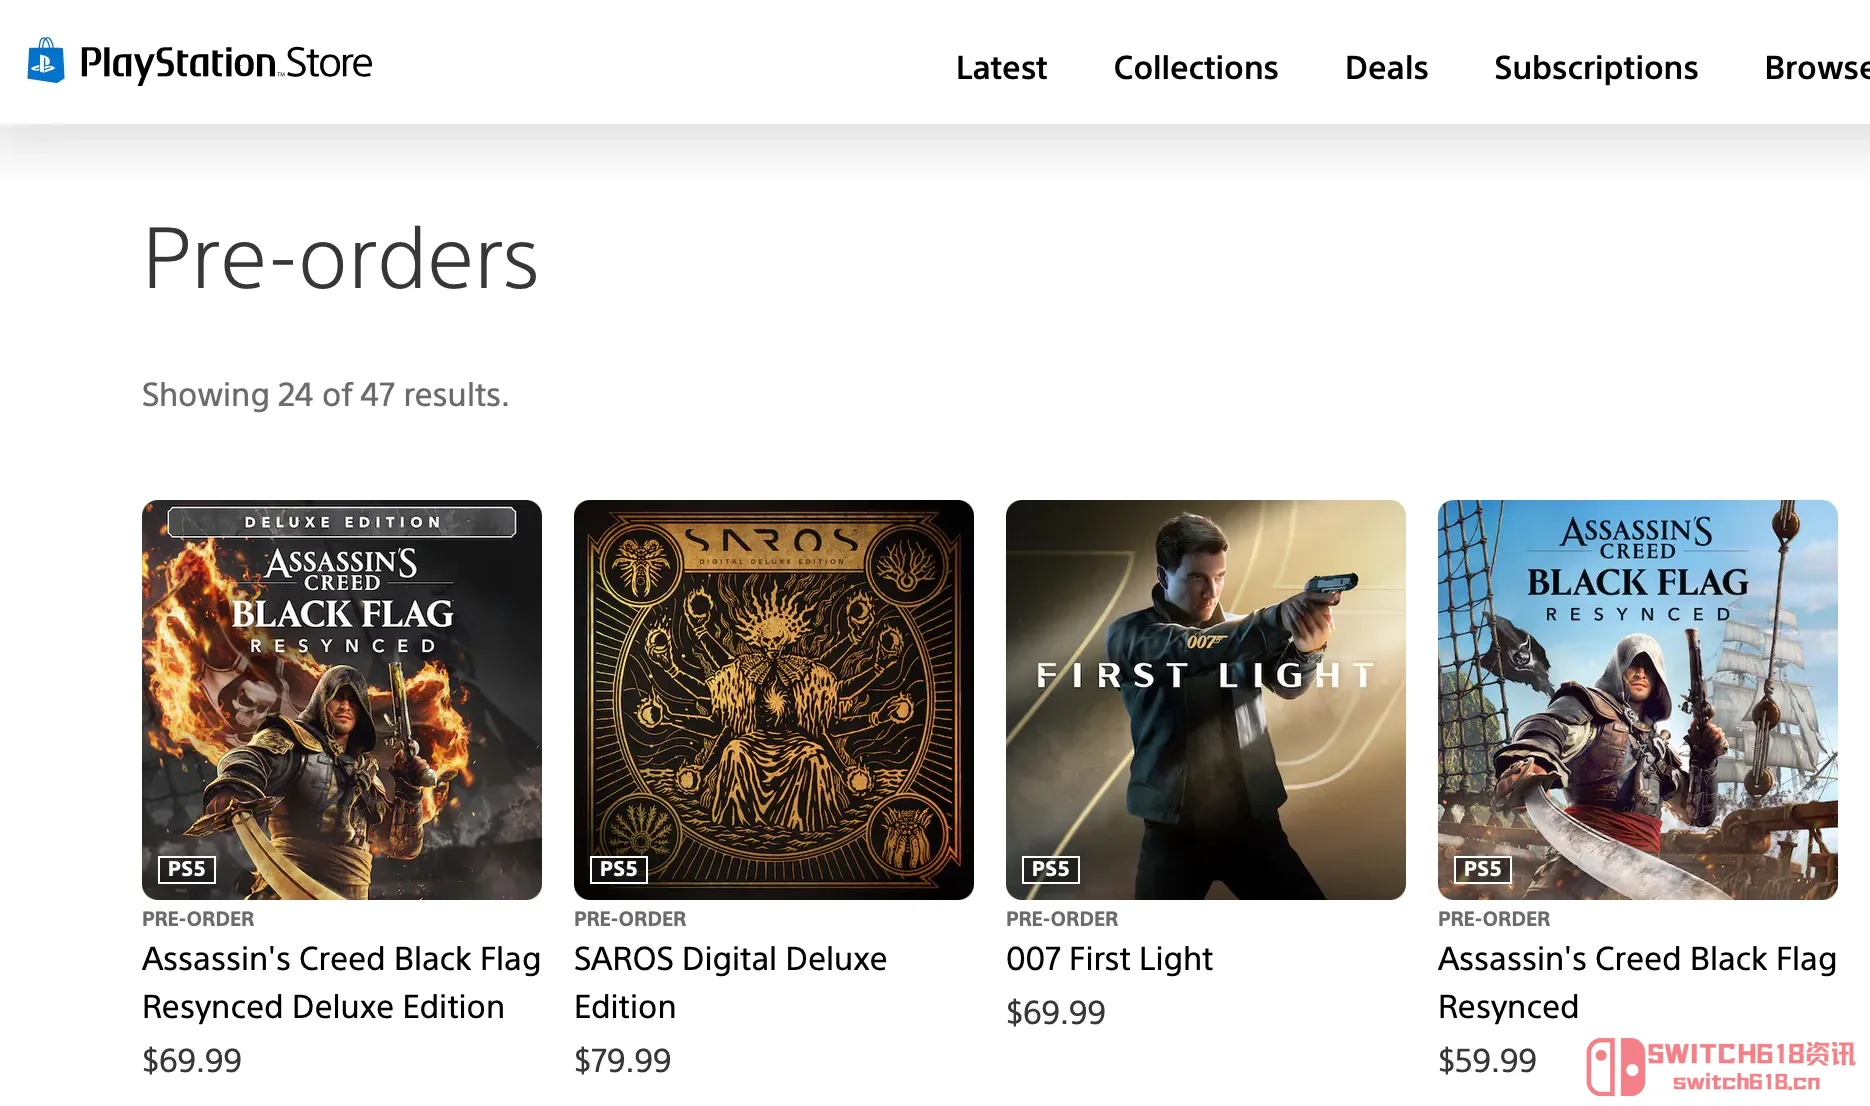Open the SAROS Digital Deluxe cover thumbnail
1870x1106 pixels.
click(x=774, y=699)
